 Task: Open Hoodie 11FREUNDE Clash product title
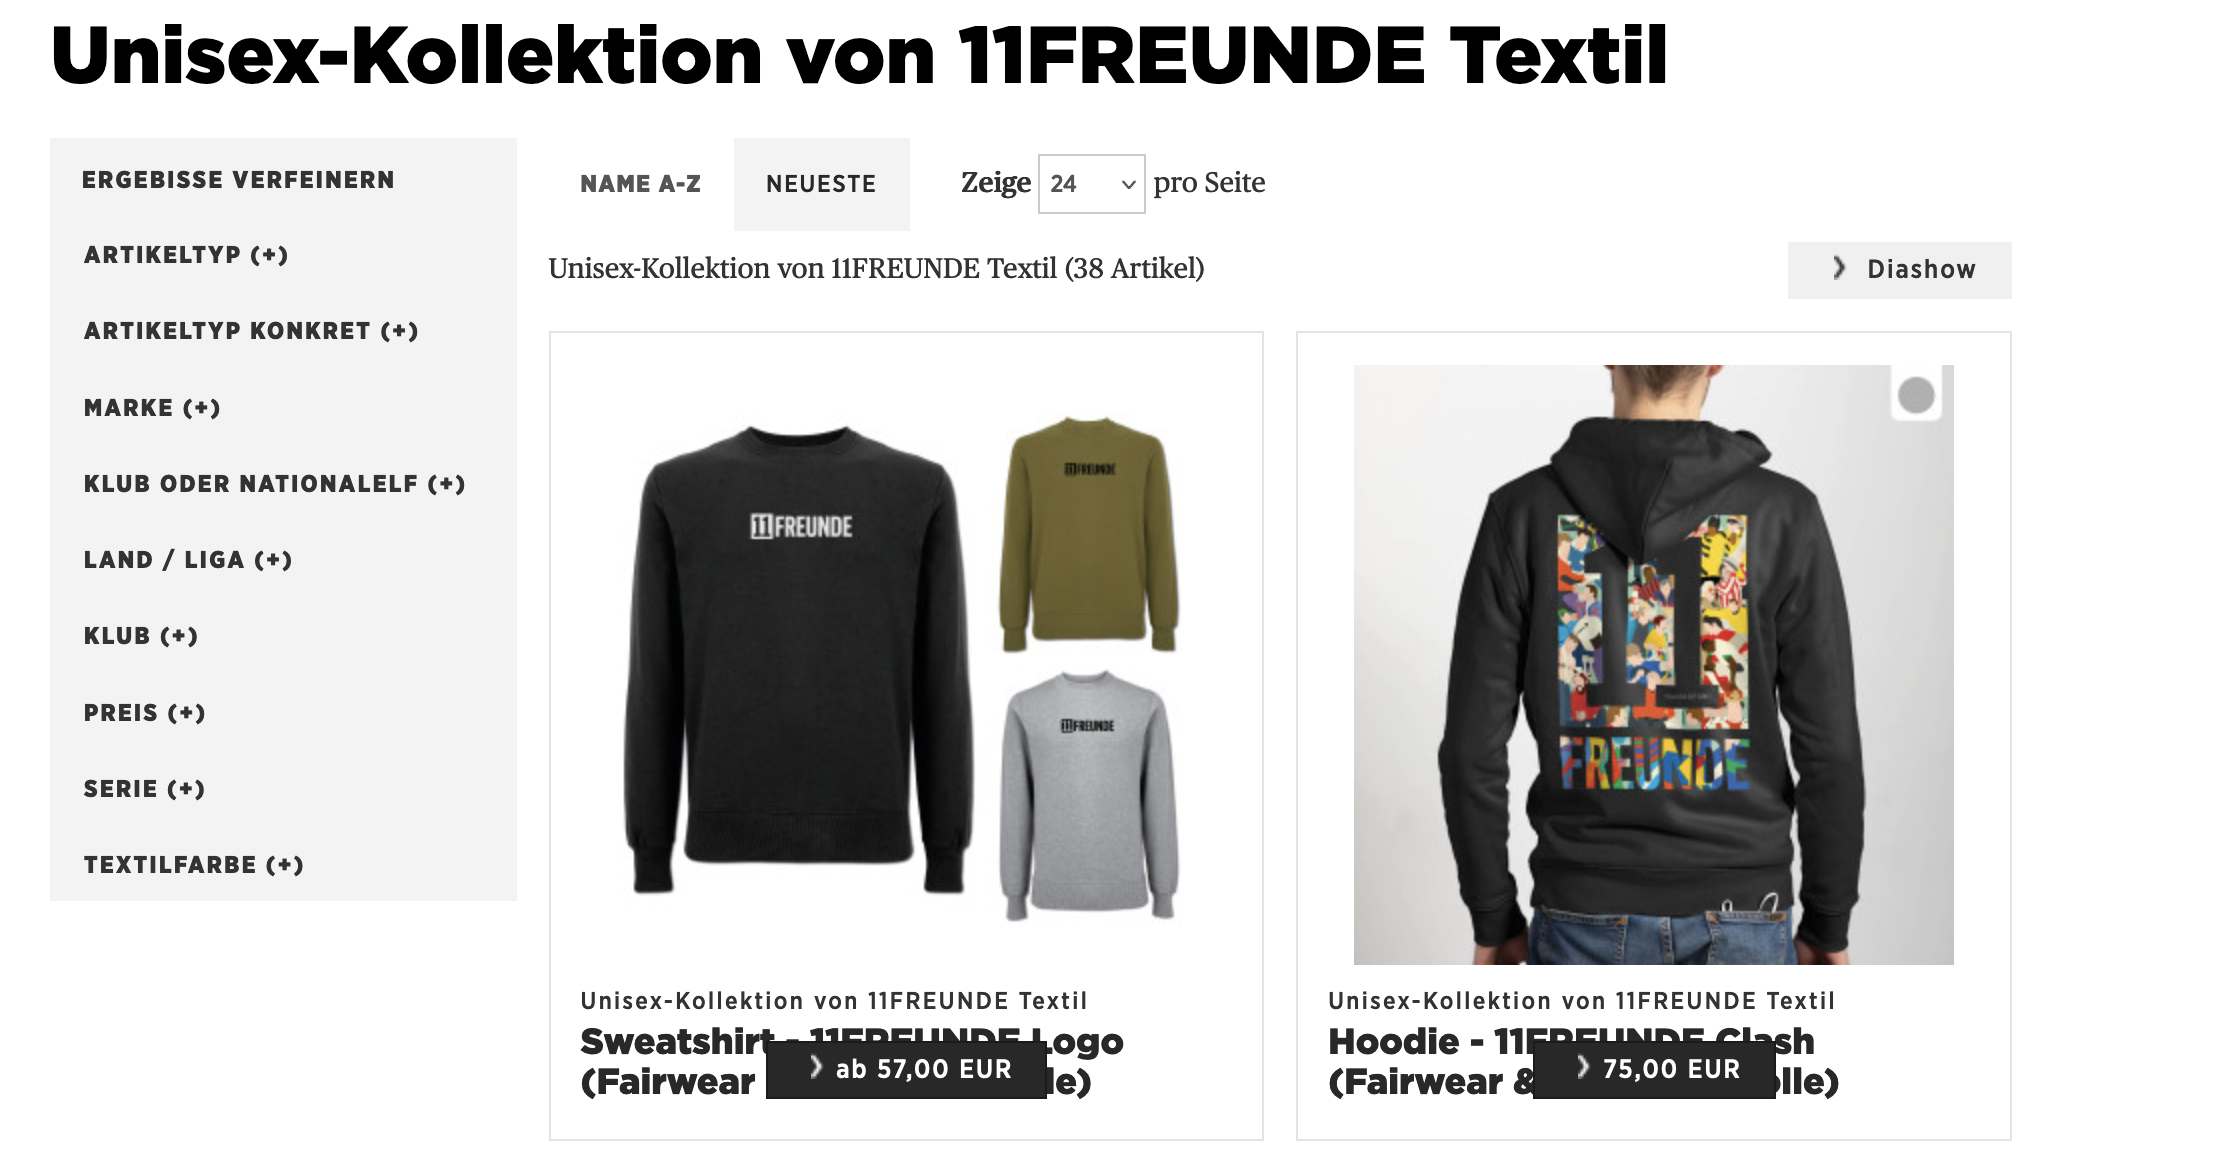[1584, 1061]
